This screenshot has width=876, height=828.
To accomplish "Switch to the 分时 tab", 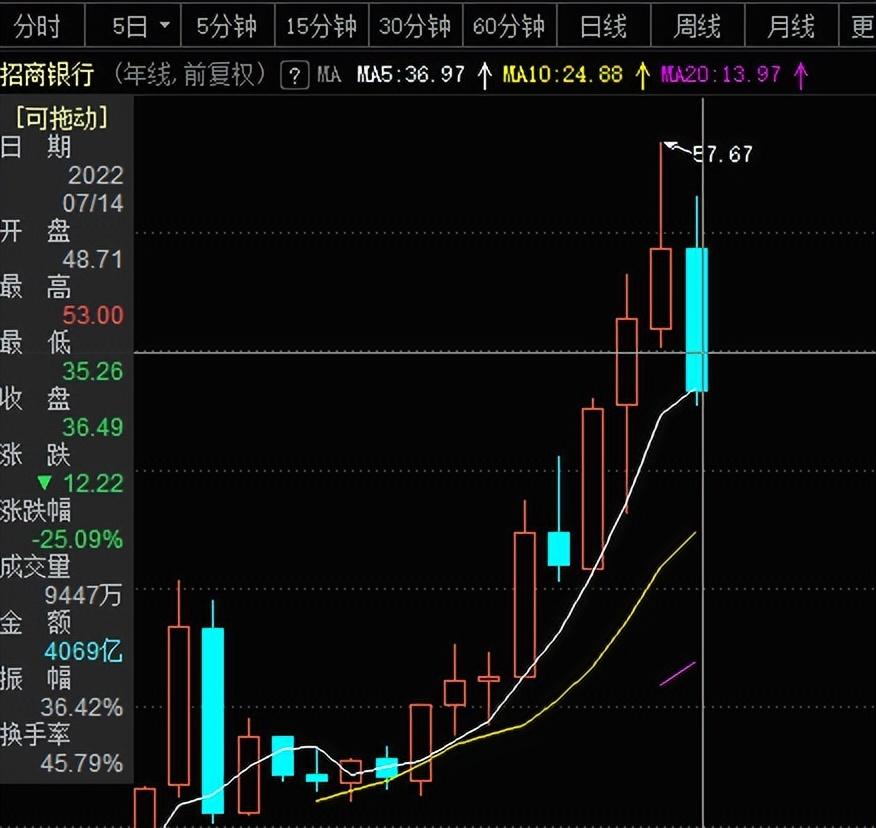I will [x=37, y=26].
